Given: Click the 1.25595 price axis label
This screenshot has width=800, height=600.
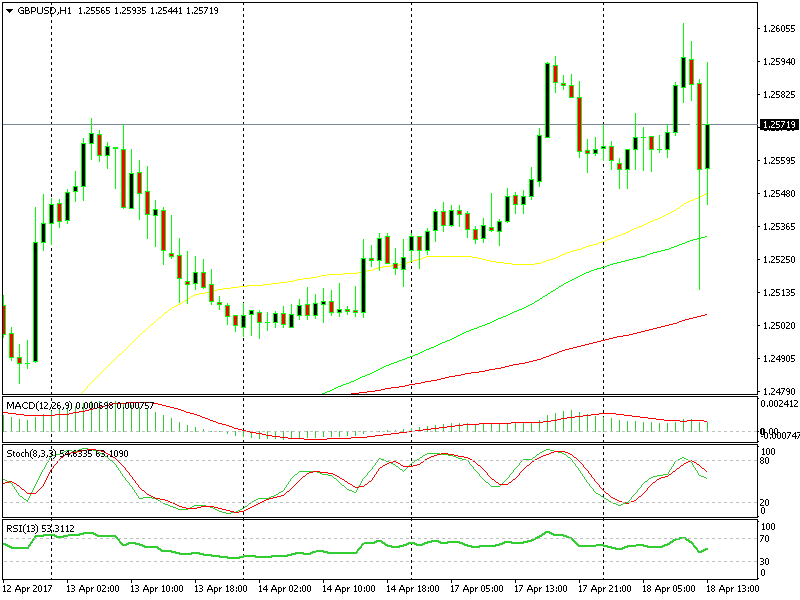Looking at the screenshot, I should [779, 161].
